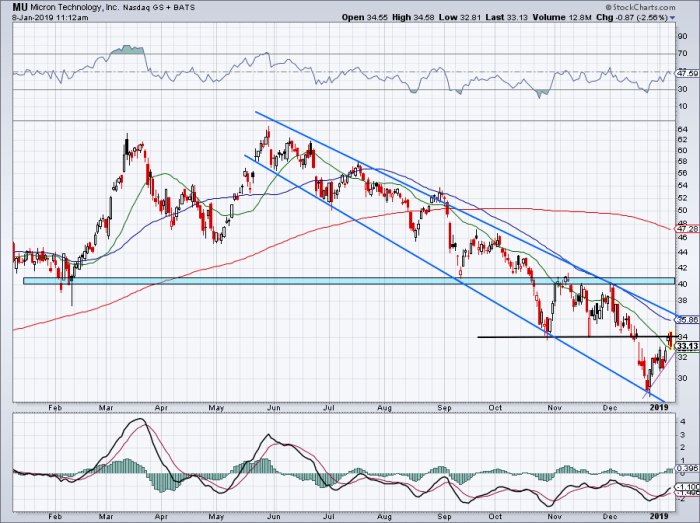Open the dropdown arrow beside Chg value
The height and width of the screenshot is (523, 700).
[x=672, y=18]
